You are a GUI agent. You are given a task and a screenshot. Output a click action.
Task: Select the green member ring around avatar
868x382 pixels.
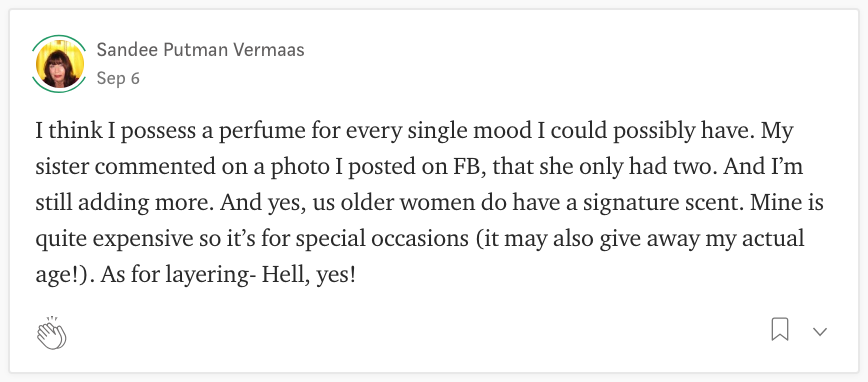60,64
